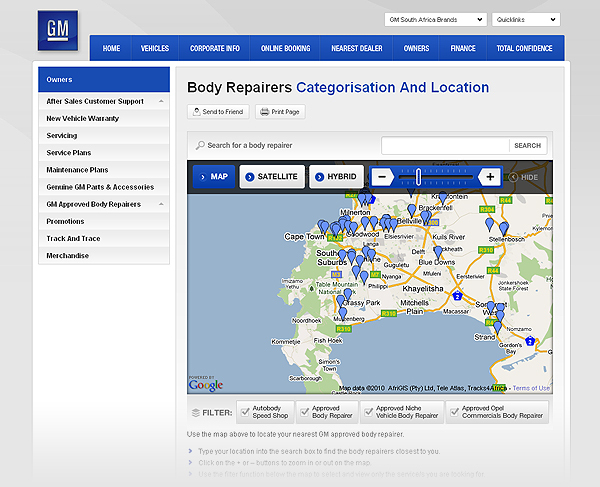
Task: Open ONLINE BOOKING navigation tab
Action: pos(285,48)
